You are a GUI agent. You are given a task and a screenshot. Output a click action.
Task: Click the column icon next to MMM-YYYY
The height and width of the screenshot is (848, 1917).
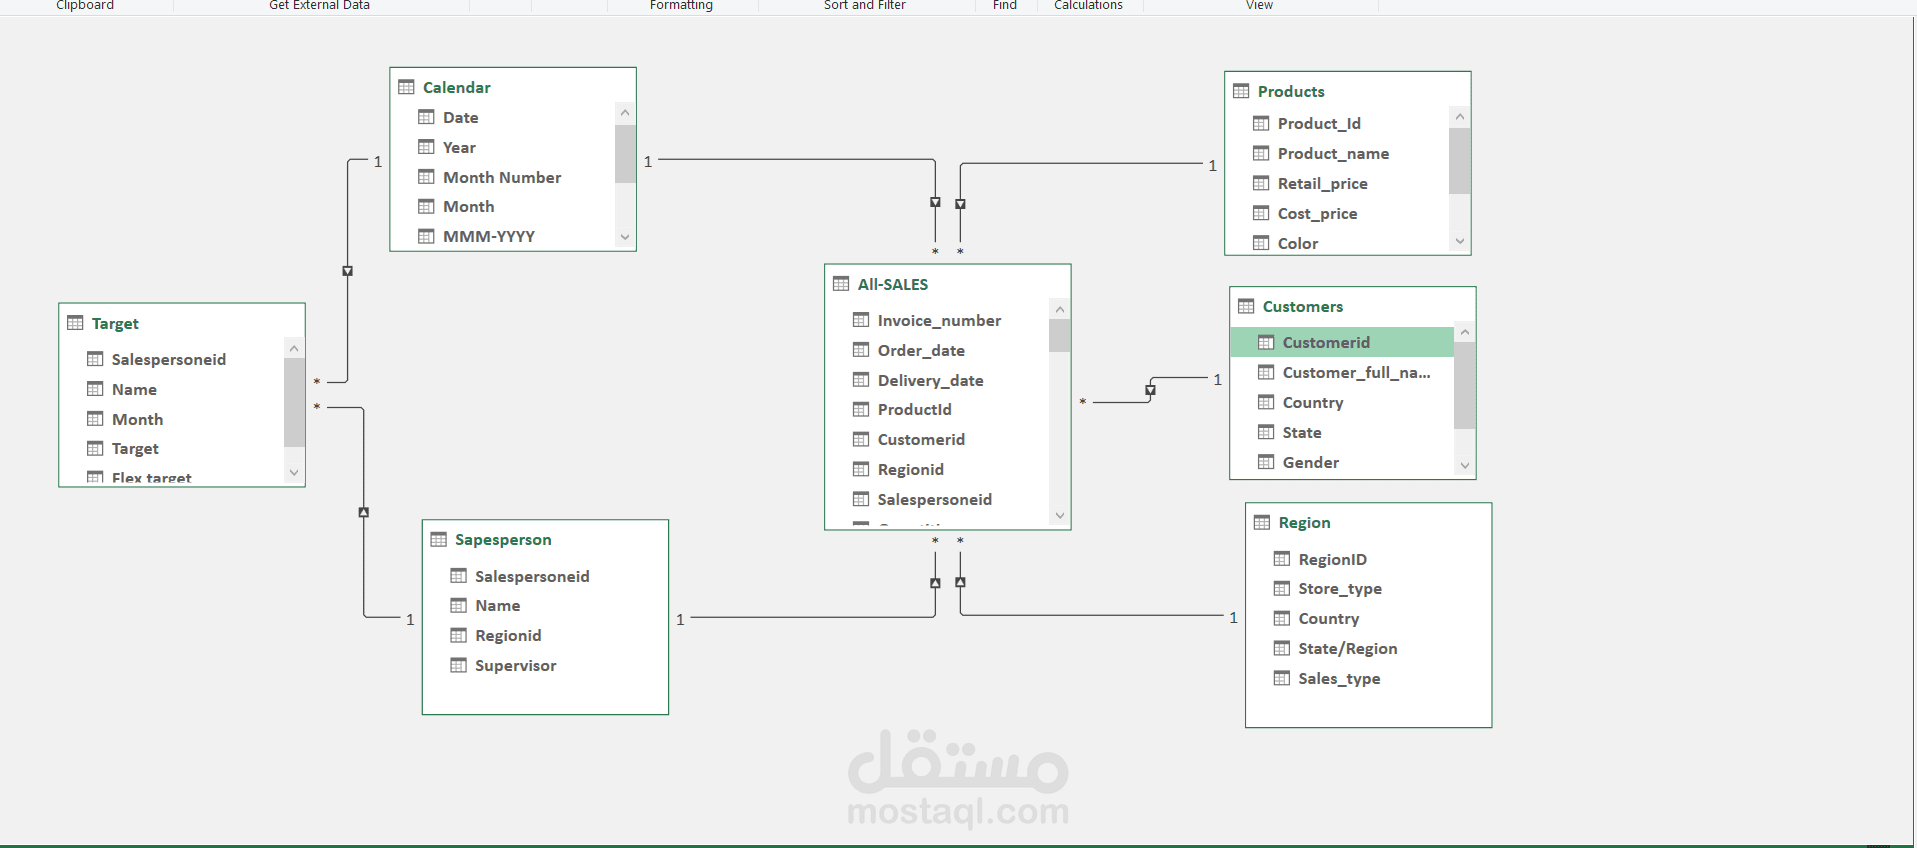coord(426,236)
